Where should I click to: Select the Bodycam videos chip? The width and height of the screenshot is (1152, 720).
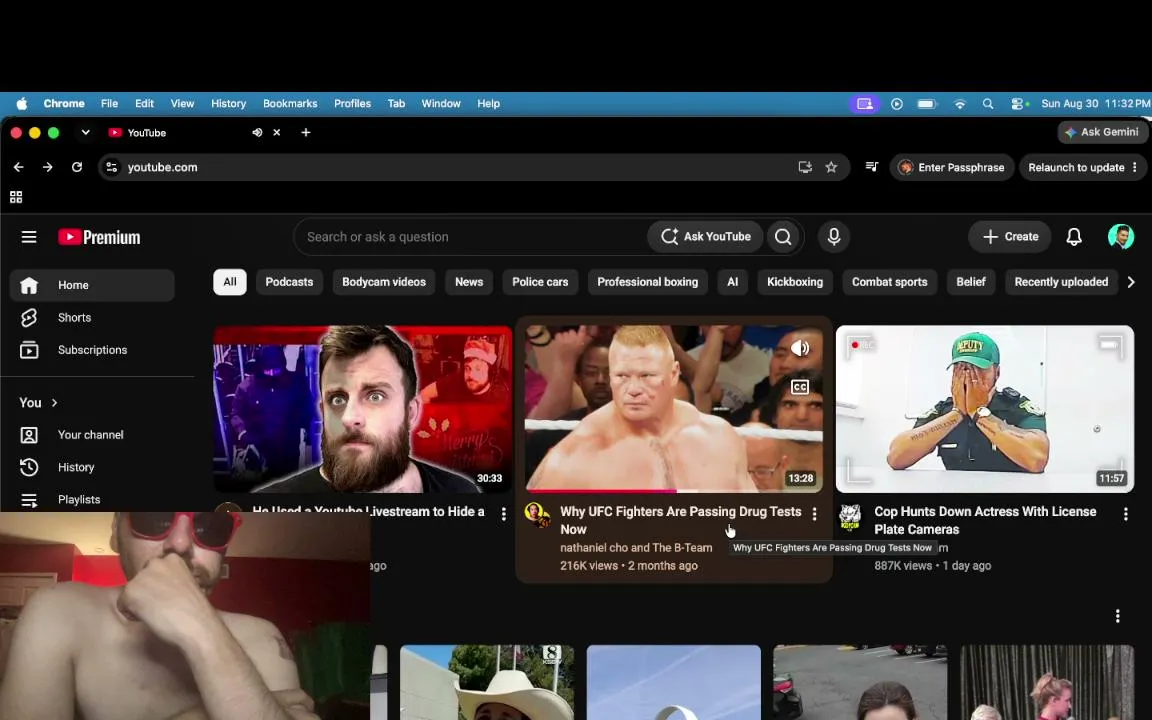(x=384, y=282)
